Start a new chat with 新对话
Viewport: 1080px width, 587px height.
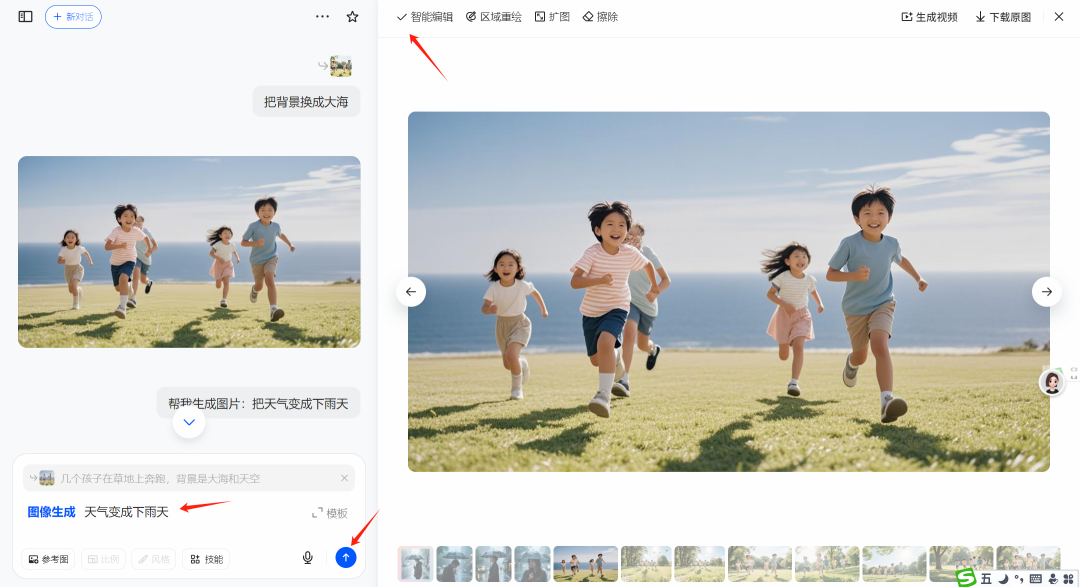point(73,17)
